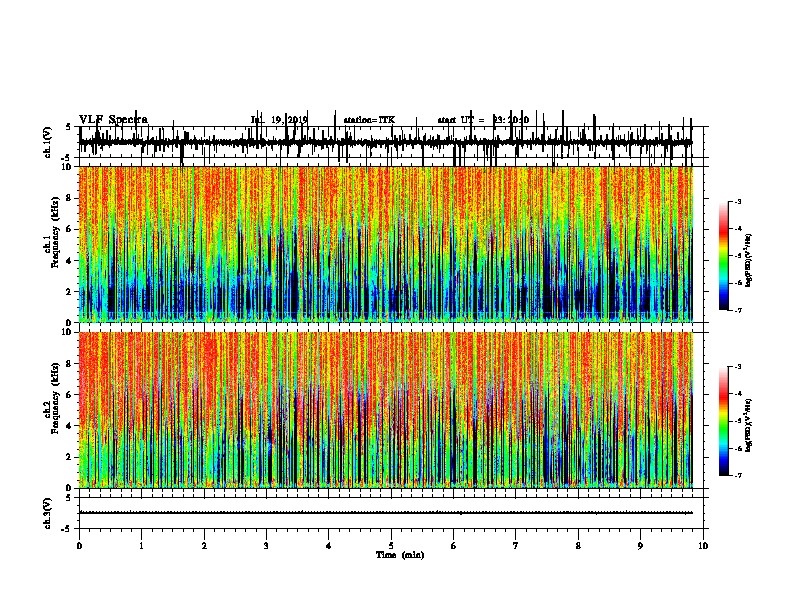Click the ch.2 spectrogram color bar
Screen dimensions: 792x612
724,421
